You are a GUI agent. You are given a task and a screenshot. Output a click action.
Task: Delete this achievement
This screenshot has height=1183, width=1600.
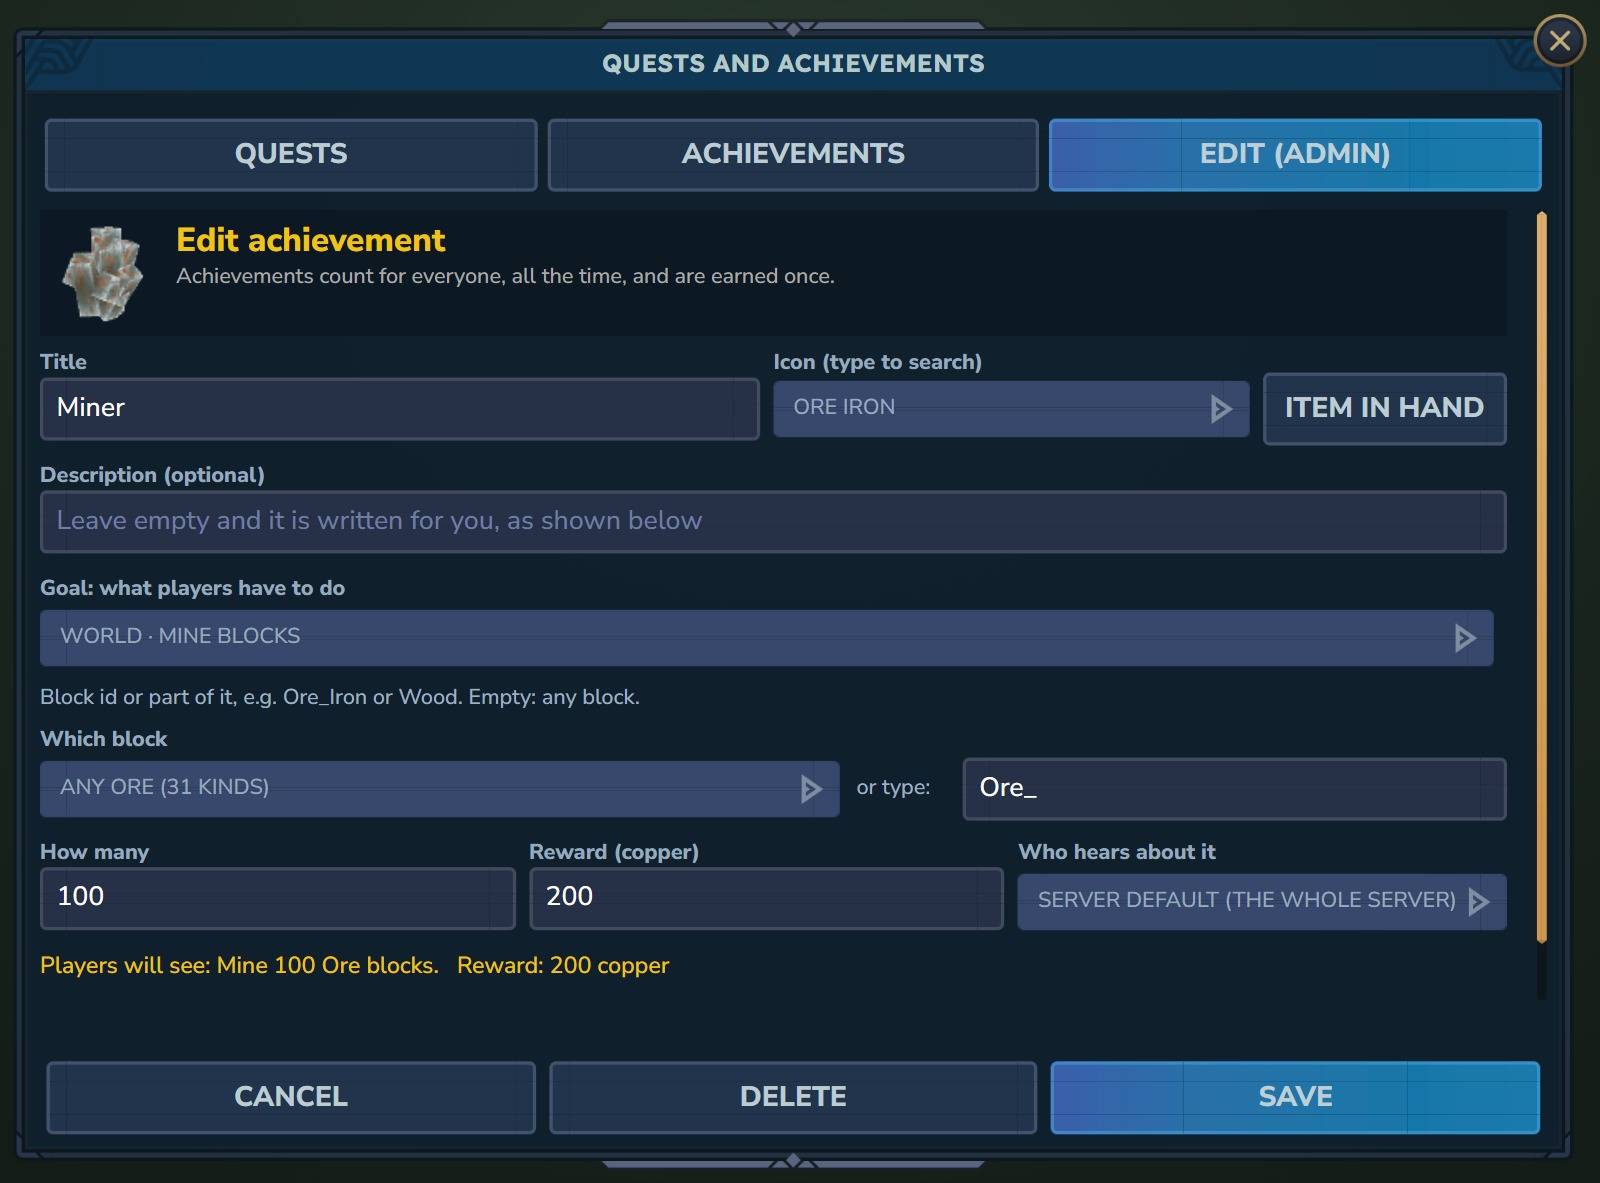pos(793,1097)
